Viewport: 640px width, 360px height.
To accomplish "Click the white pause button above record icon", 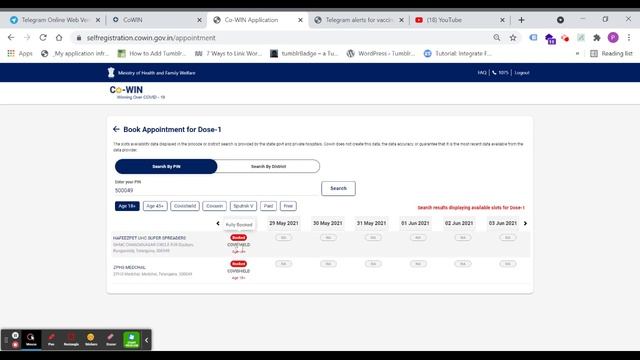I will (x=15, y=335).
